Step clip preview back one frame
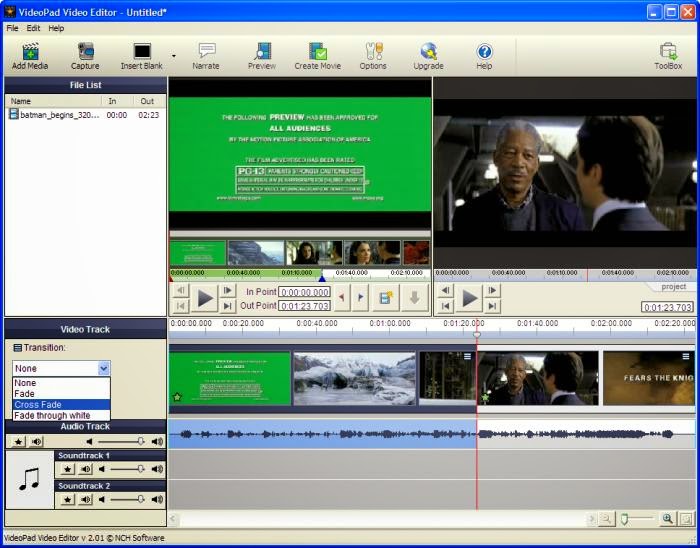The width and height of the screenshot is (700, 548). point(181,291)
